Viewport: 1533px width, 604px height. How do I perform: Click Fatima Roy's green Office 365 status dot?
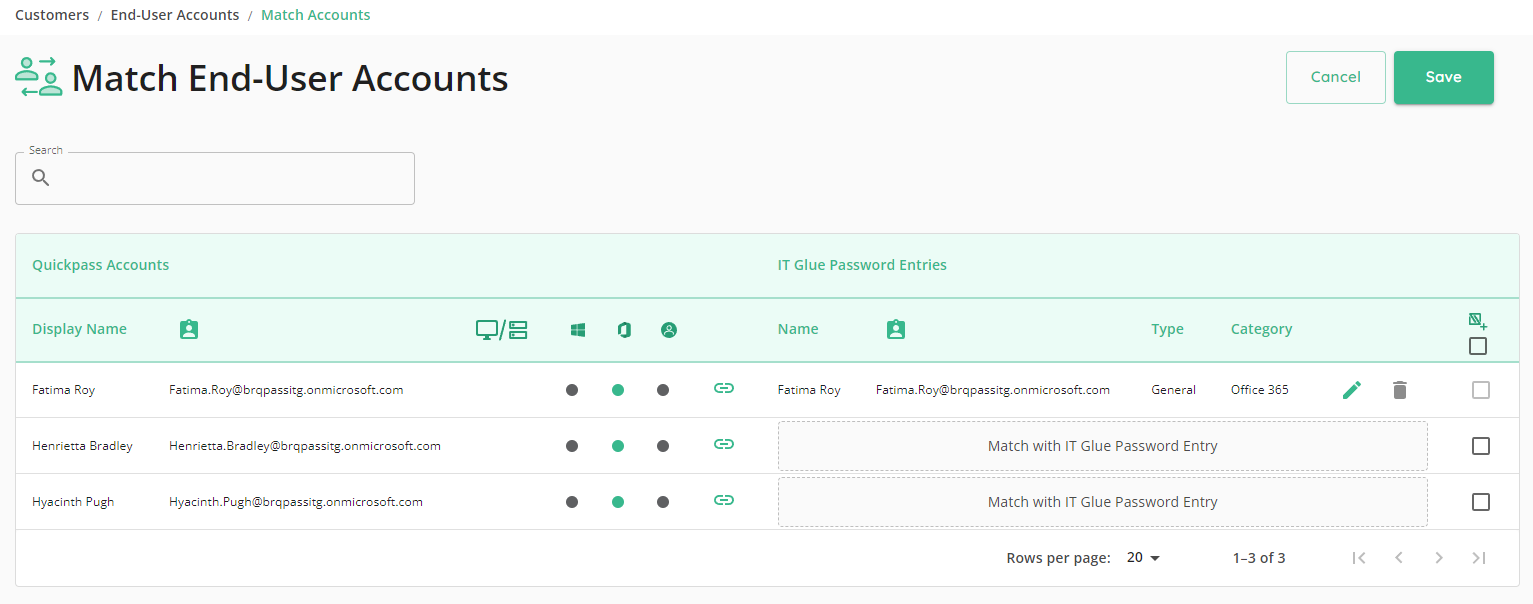618,390
